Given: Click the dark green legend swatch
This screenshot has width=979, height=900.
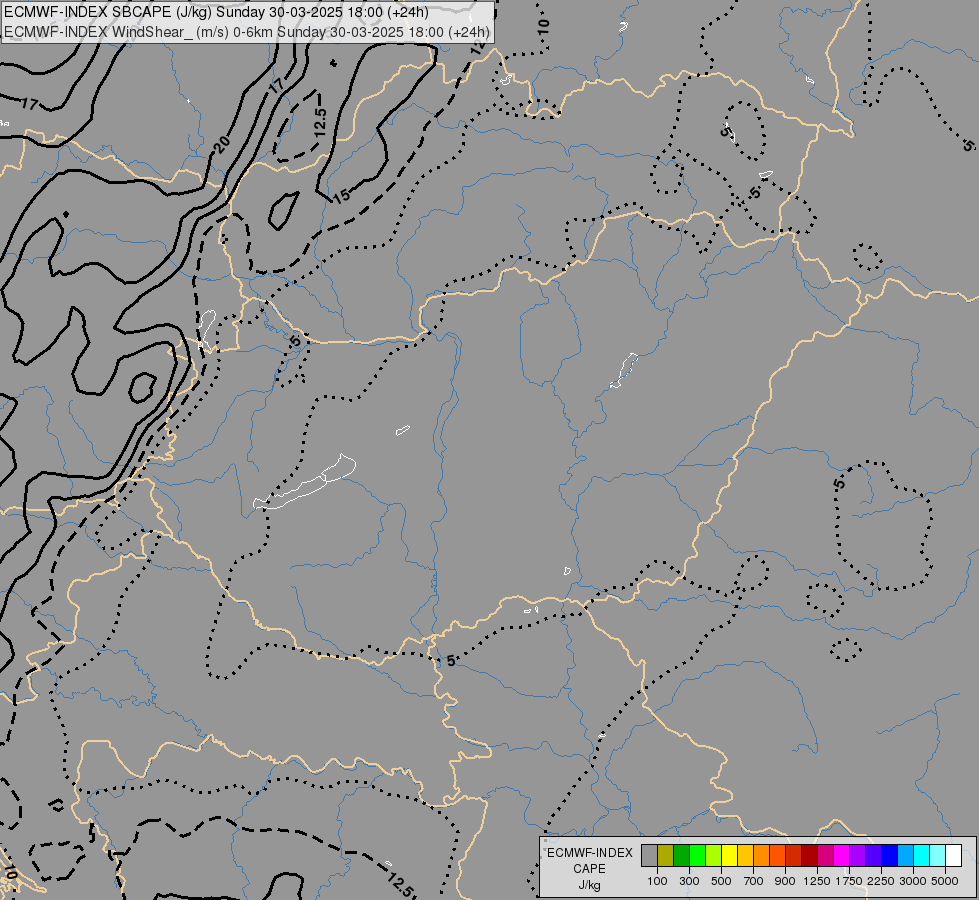Looking at the screenshot, I should pyautogui.click(x=681, y=855).
